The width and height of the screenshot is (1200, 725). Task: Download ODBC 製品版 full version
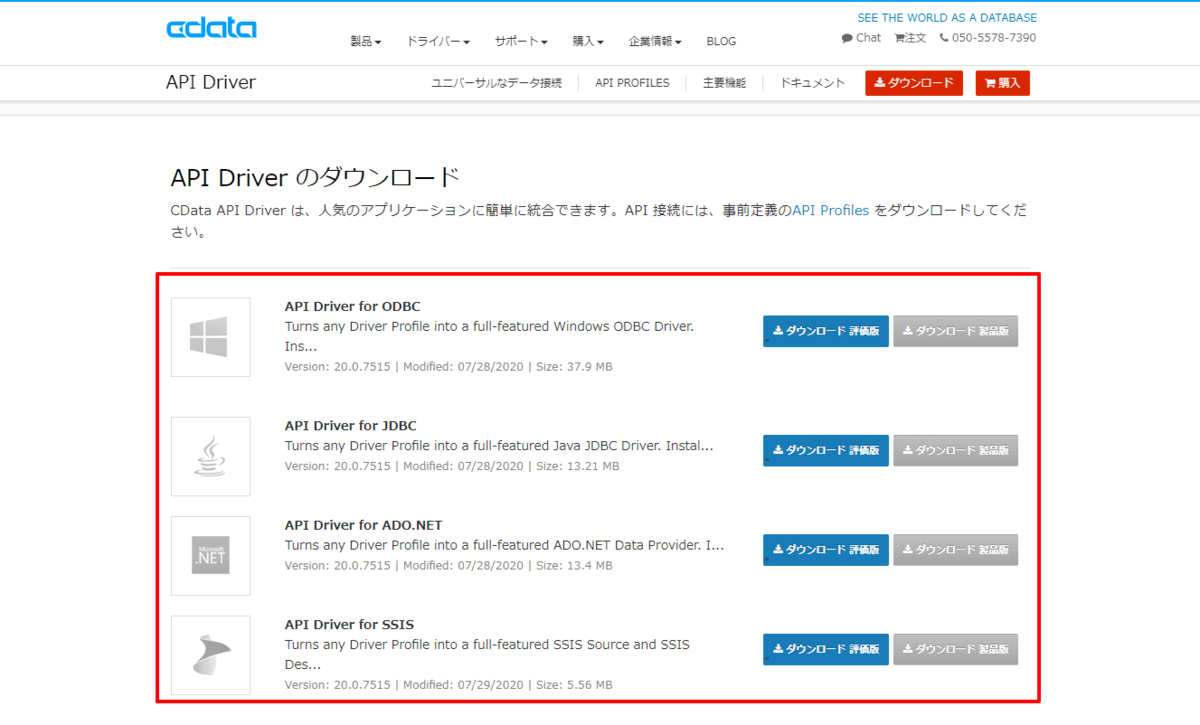coord(956,331)
